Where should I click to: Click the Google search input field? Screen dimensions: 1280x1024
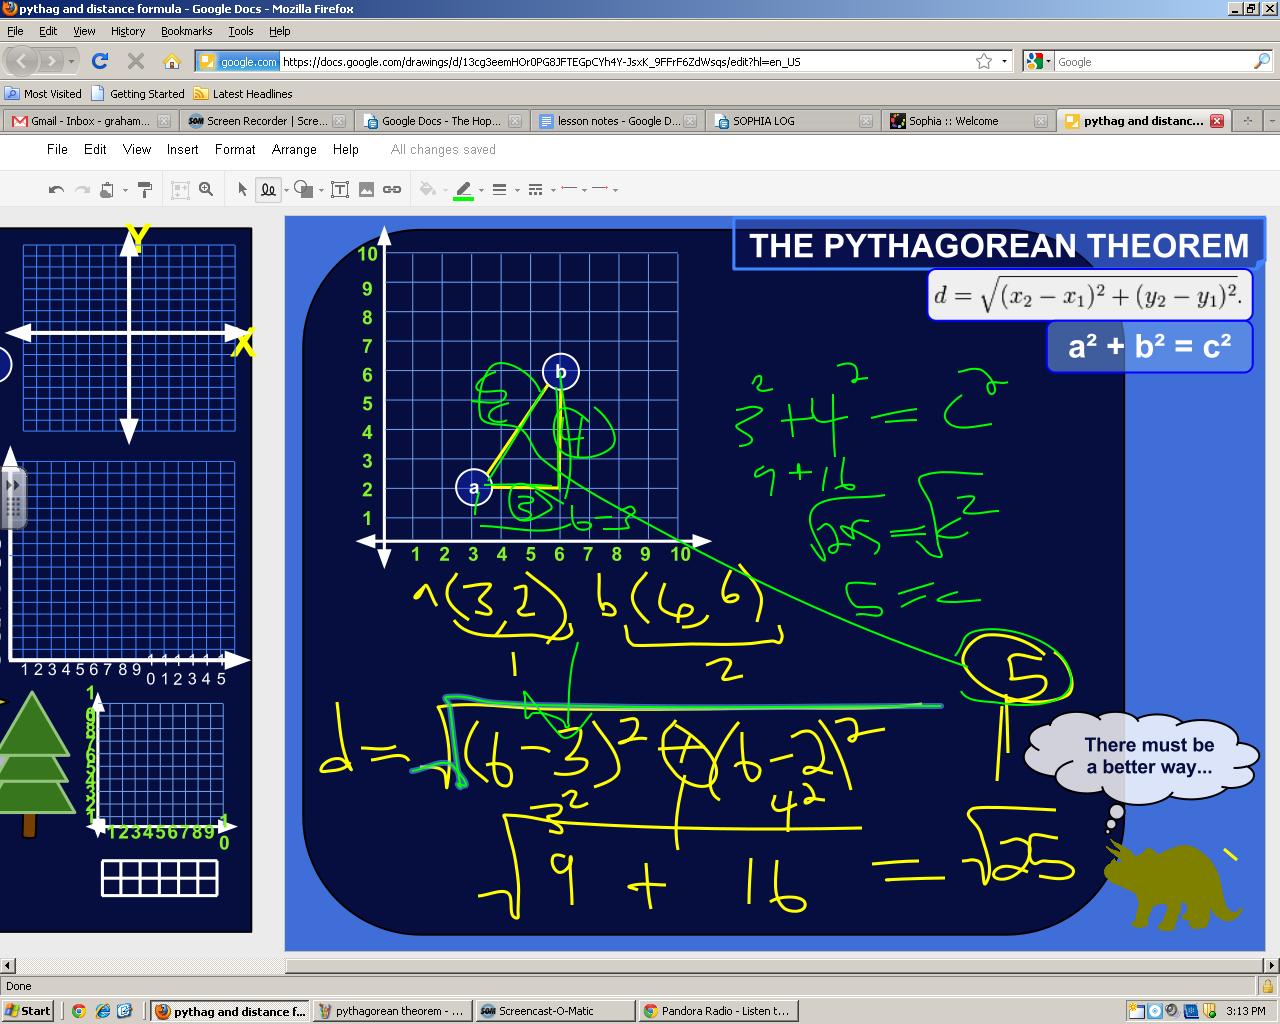(1152, 62)
